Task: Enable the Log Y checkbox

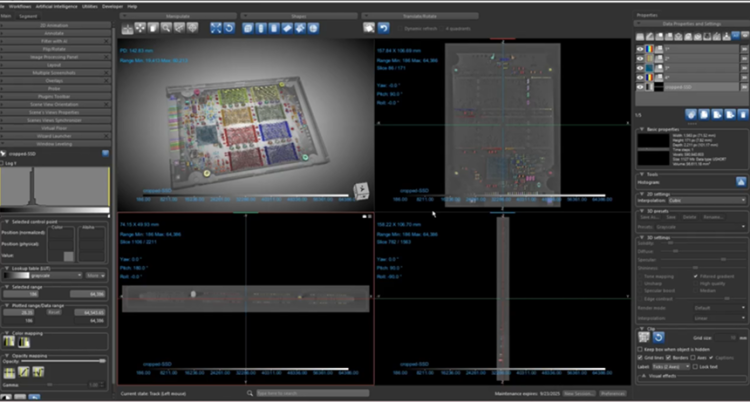Action: point(2,163)
